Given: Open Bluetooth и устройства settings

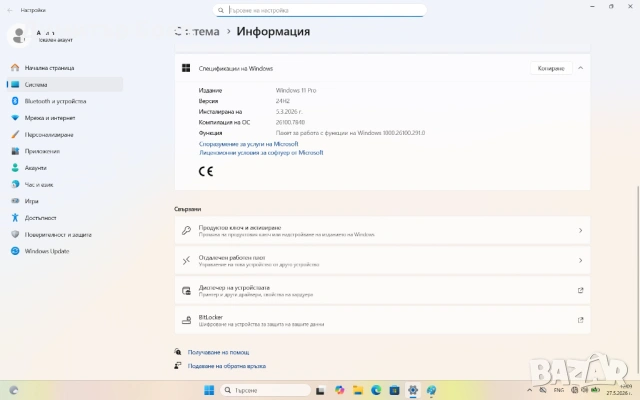Looking at the screenshot, I should click(x=64, y=101).
